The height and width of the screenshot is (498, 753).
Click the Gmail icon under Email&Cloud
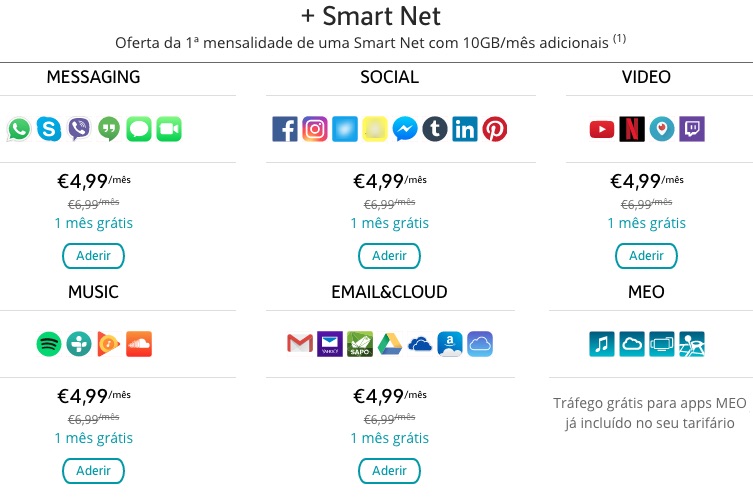[300, 344]
